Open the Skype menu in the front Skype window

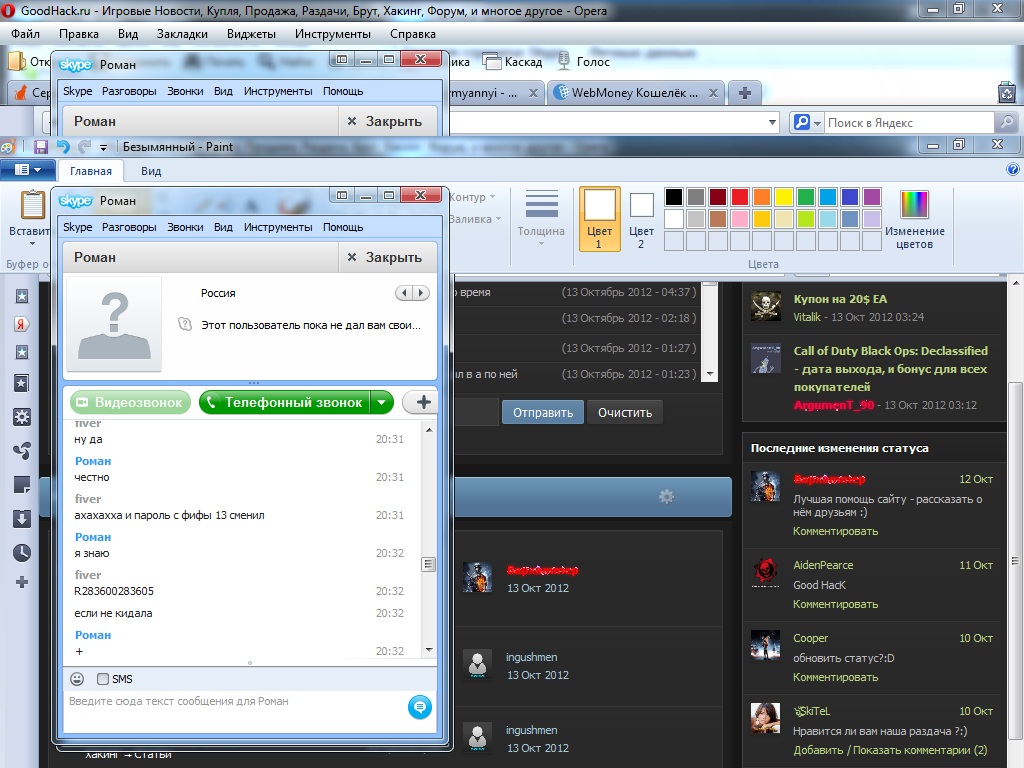[78, 227]
